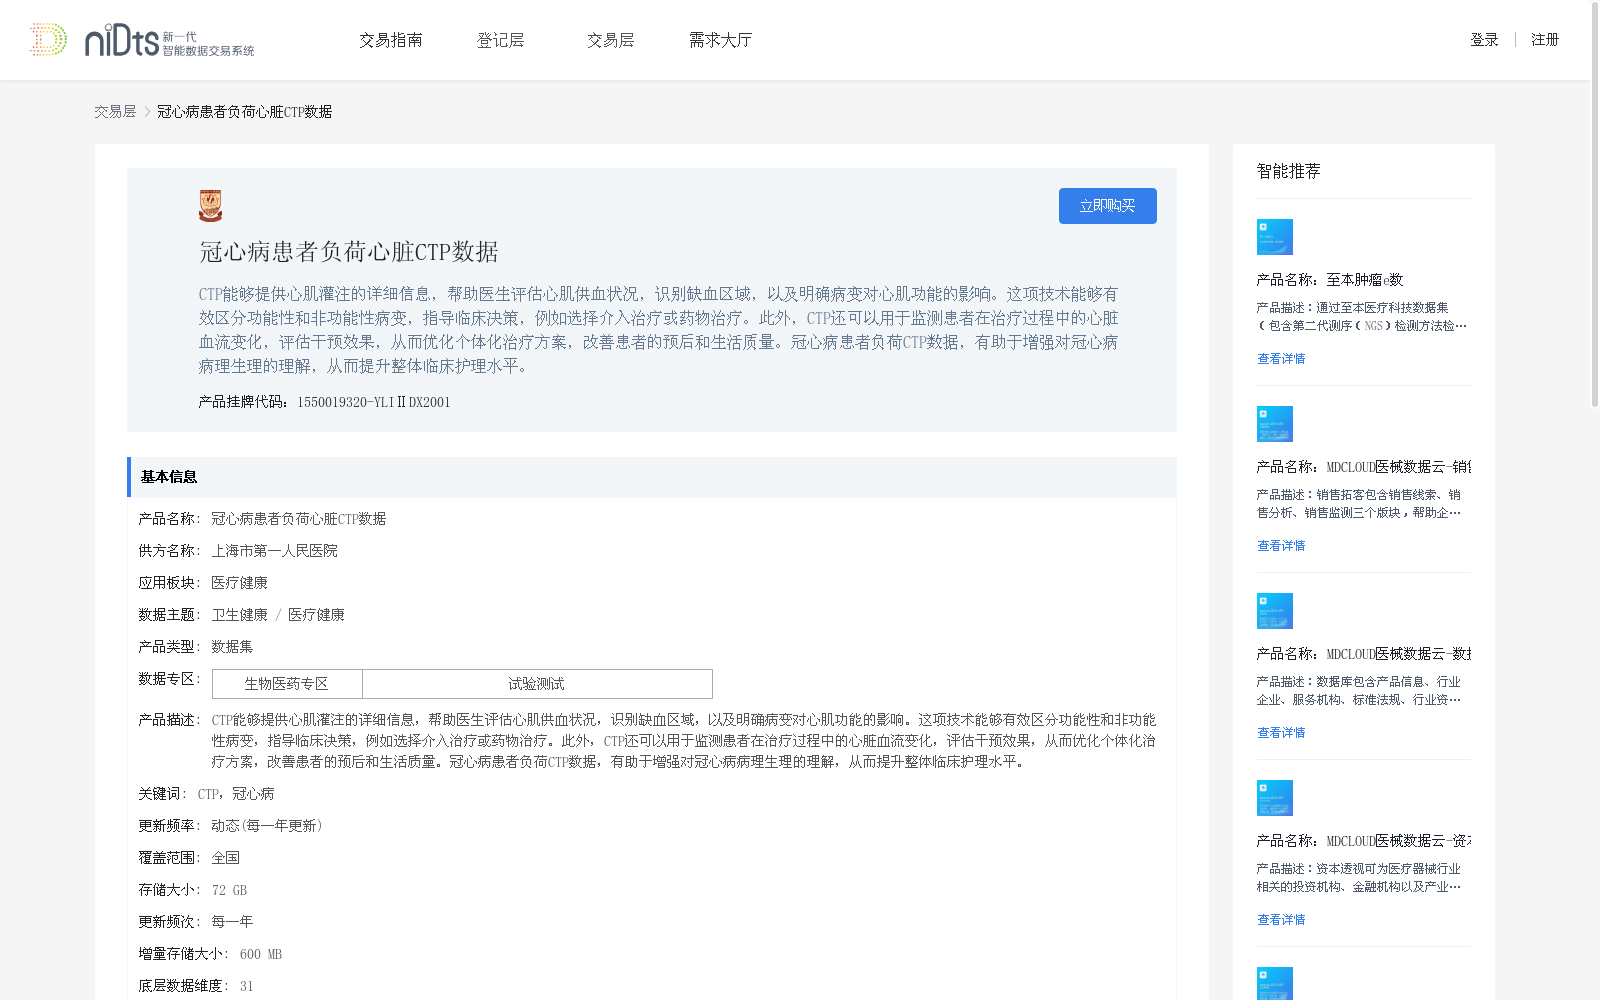1600x1000 pixels.
Task: Select the 生物医药专区 data zone cell
Action: coord(287,684)
